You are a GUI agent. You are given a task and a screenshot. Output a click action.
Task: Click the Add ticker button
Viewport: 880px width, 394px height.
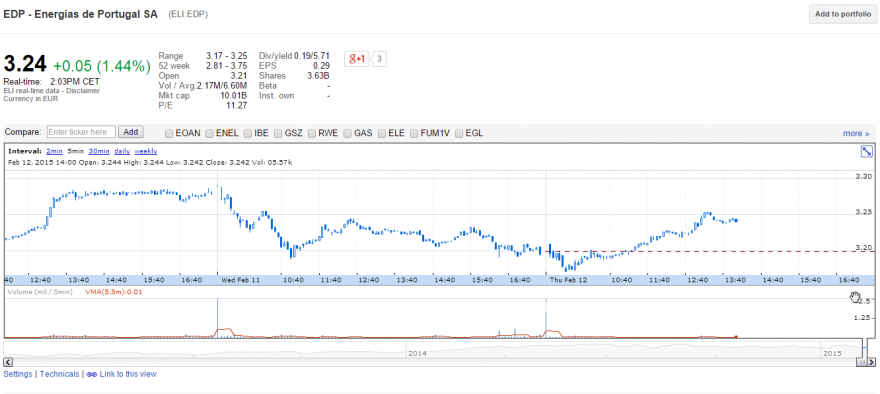[x=130, y=132]
